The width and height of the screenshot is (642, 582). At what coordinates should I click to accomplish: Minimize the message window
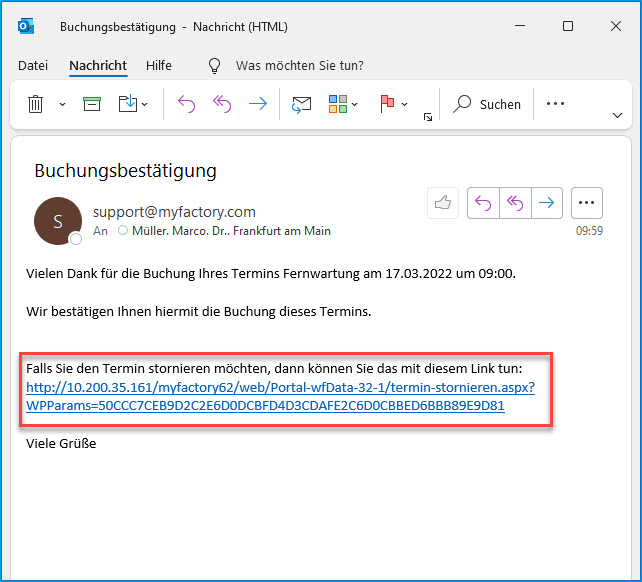tap(520, 26)
